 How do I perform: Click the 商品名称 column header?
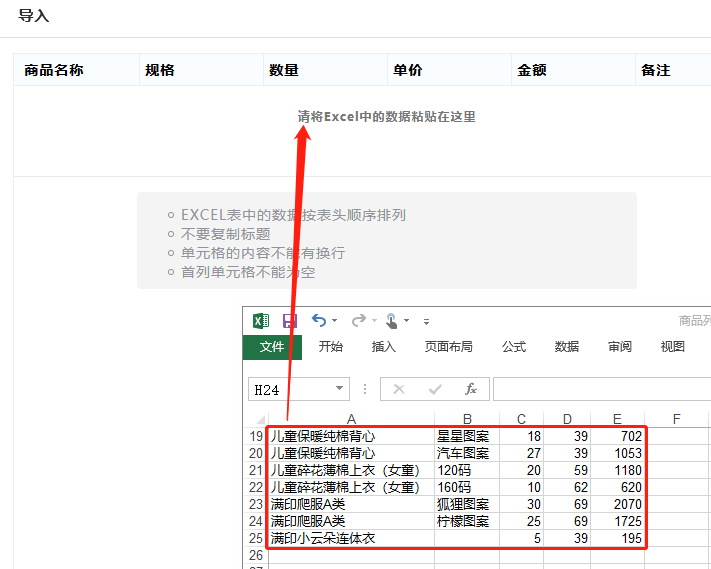pyautogui.click(x=54, y=71)
